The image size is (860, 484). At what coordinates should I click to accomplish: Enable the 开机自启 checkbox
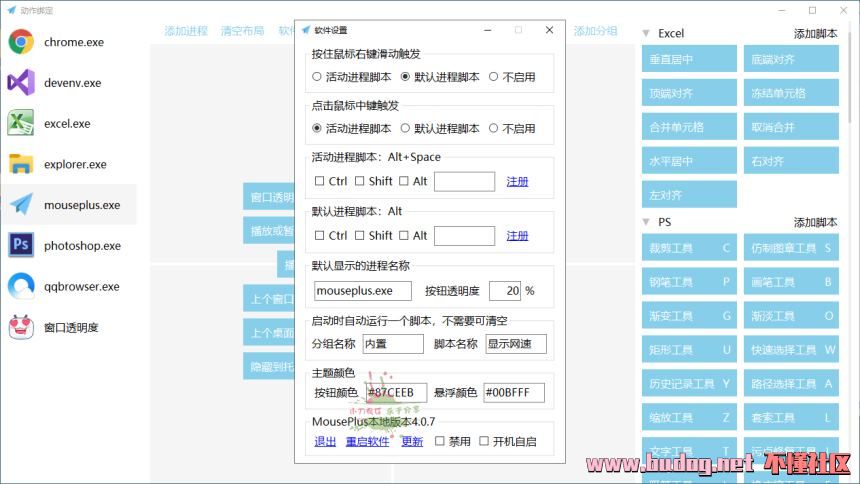pos(484,441)
